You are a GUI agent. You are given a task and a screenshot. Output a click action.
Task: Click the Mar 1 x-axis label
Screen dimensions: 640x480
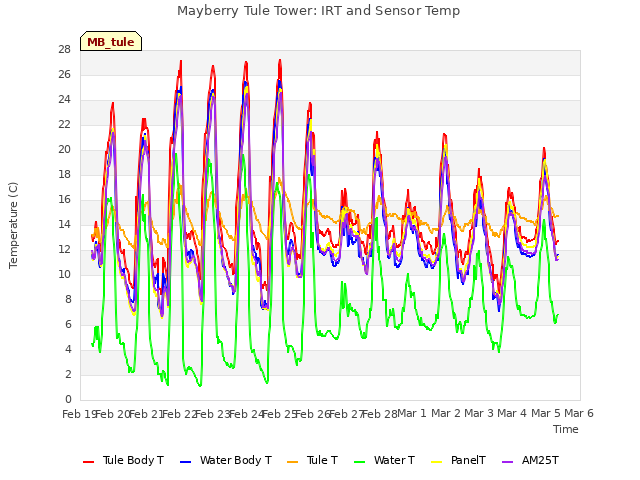(x=412, y=413)
